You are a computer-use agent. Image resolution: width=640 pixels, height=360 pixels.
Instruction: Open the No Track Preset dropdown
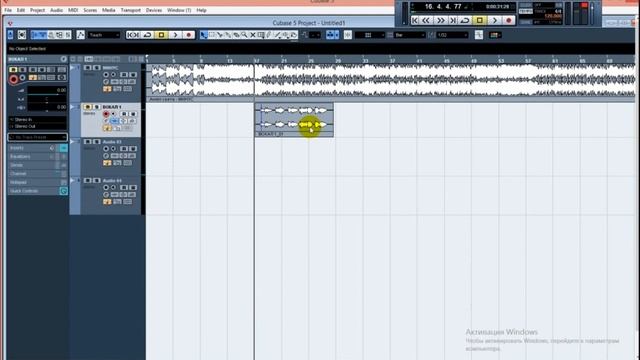pos(38,137)
